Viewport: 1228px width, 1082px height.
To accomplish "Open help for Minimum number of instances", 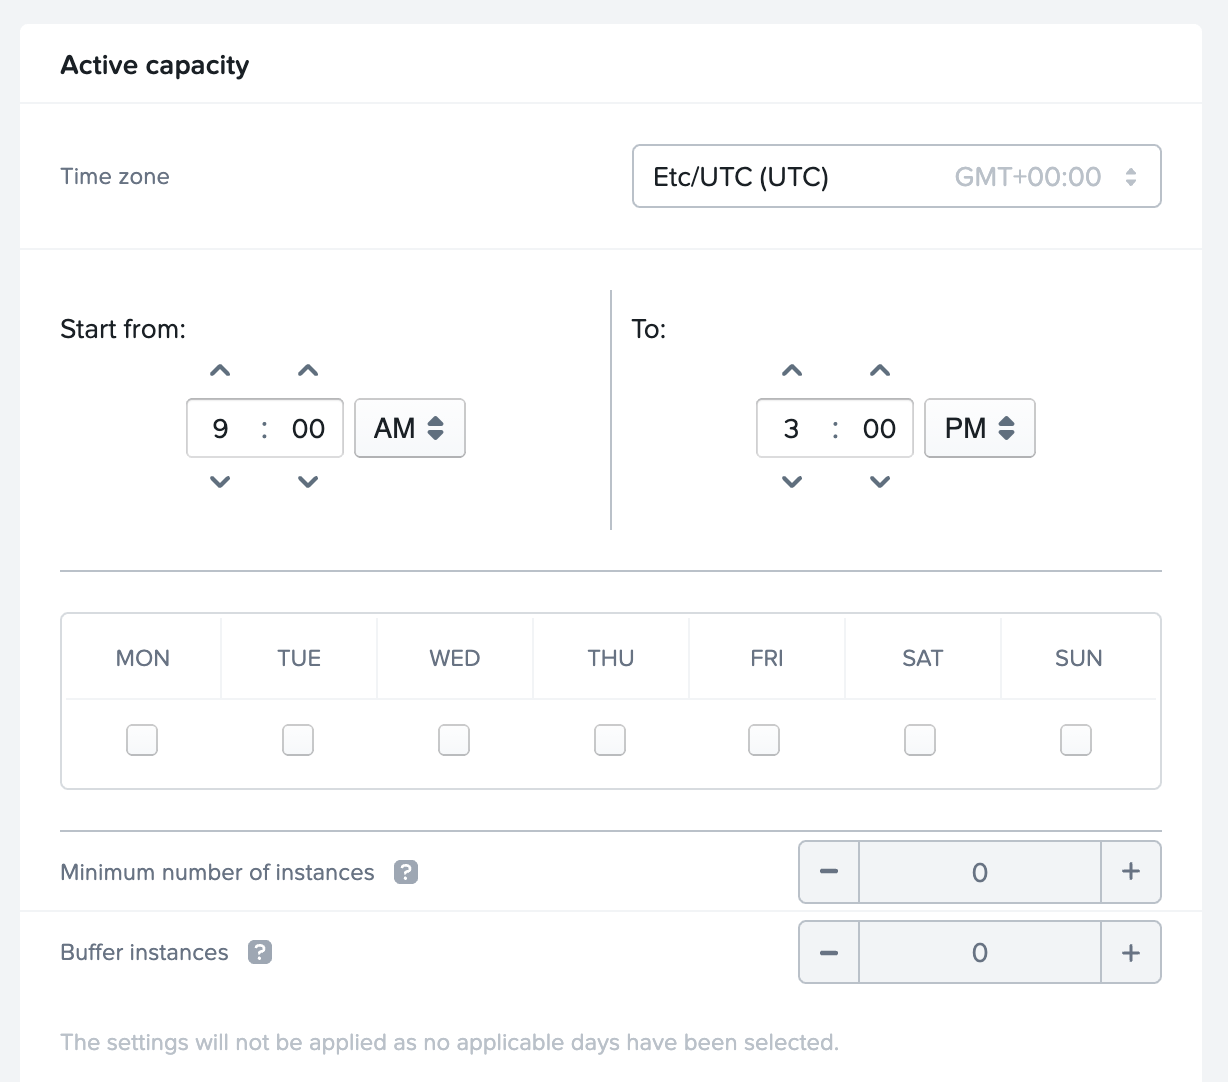I will click(x=406, y=872).
